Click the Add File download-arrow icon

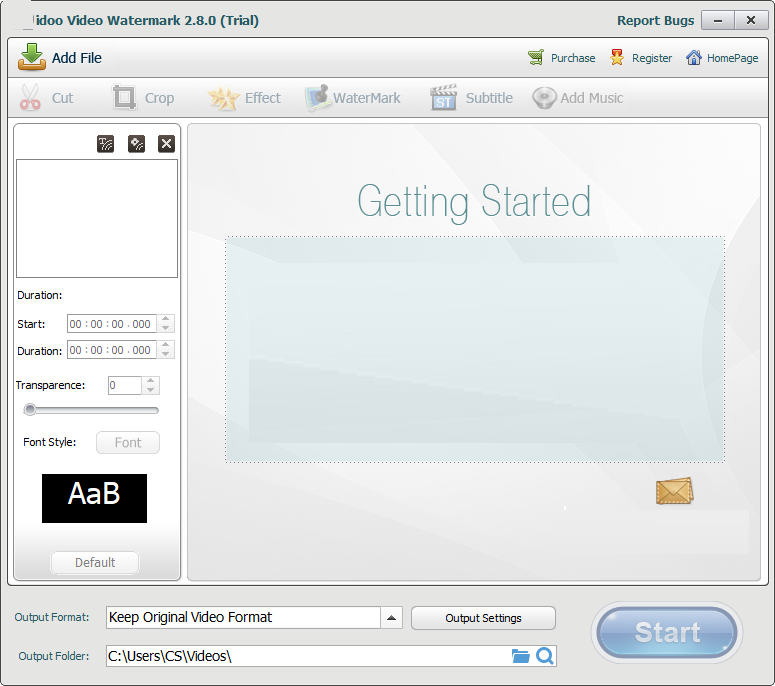[x=32, y=57]
